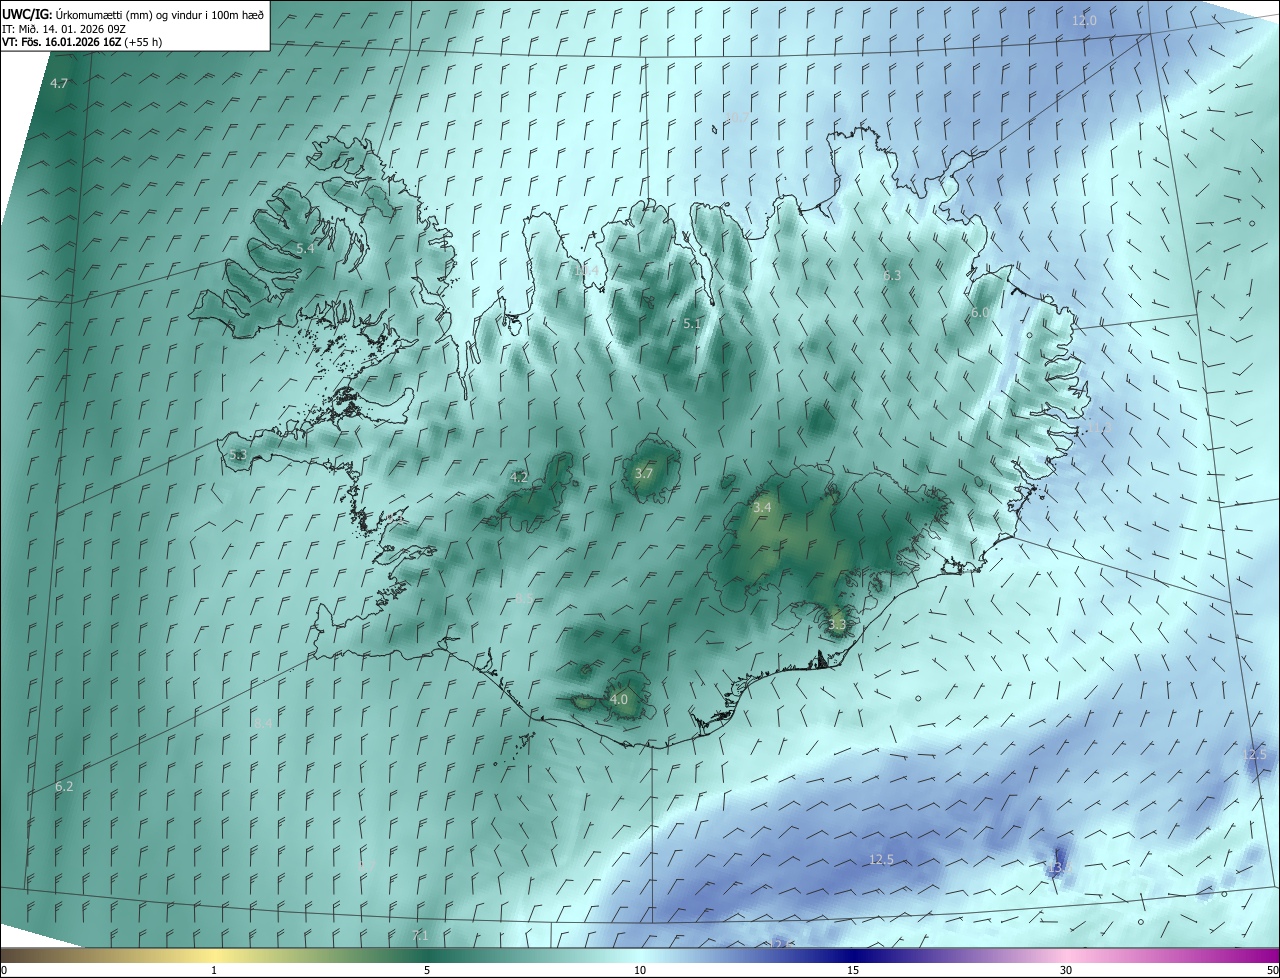Click the "30" tick on the color scale

point(1066,970)
